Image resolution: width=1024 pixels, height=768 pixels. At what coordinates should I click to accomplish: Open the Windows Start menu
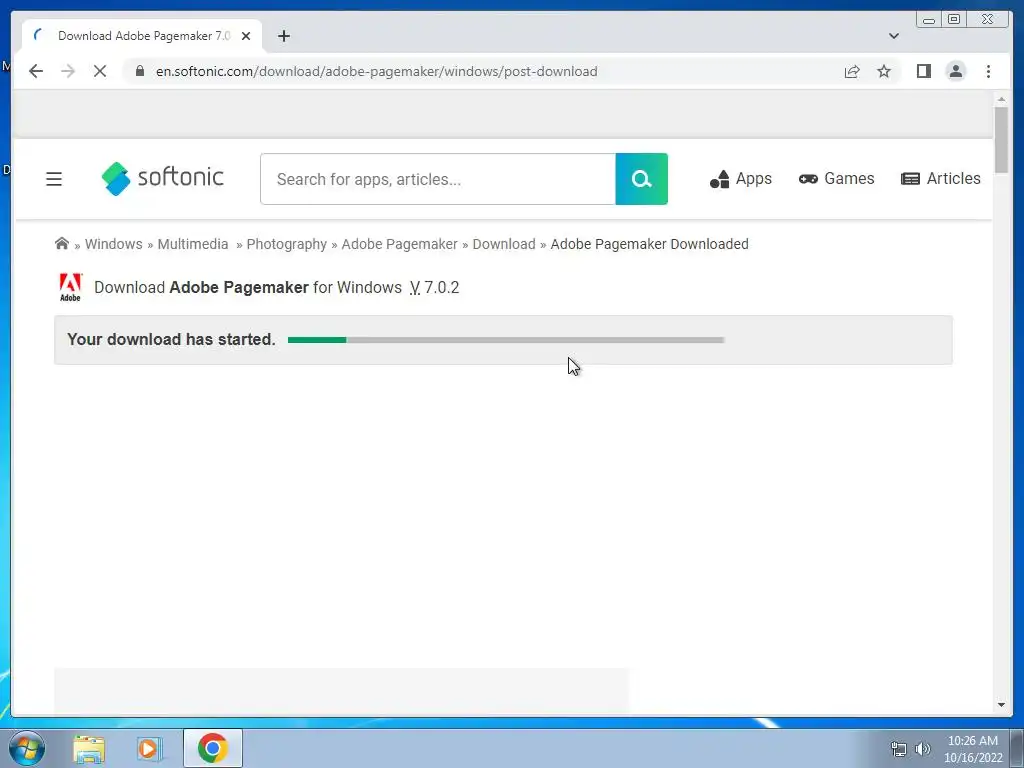click(27, 748)
